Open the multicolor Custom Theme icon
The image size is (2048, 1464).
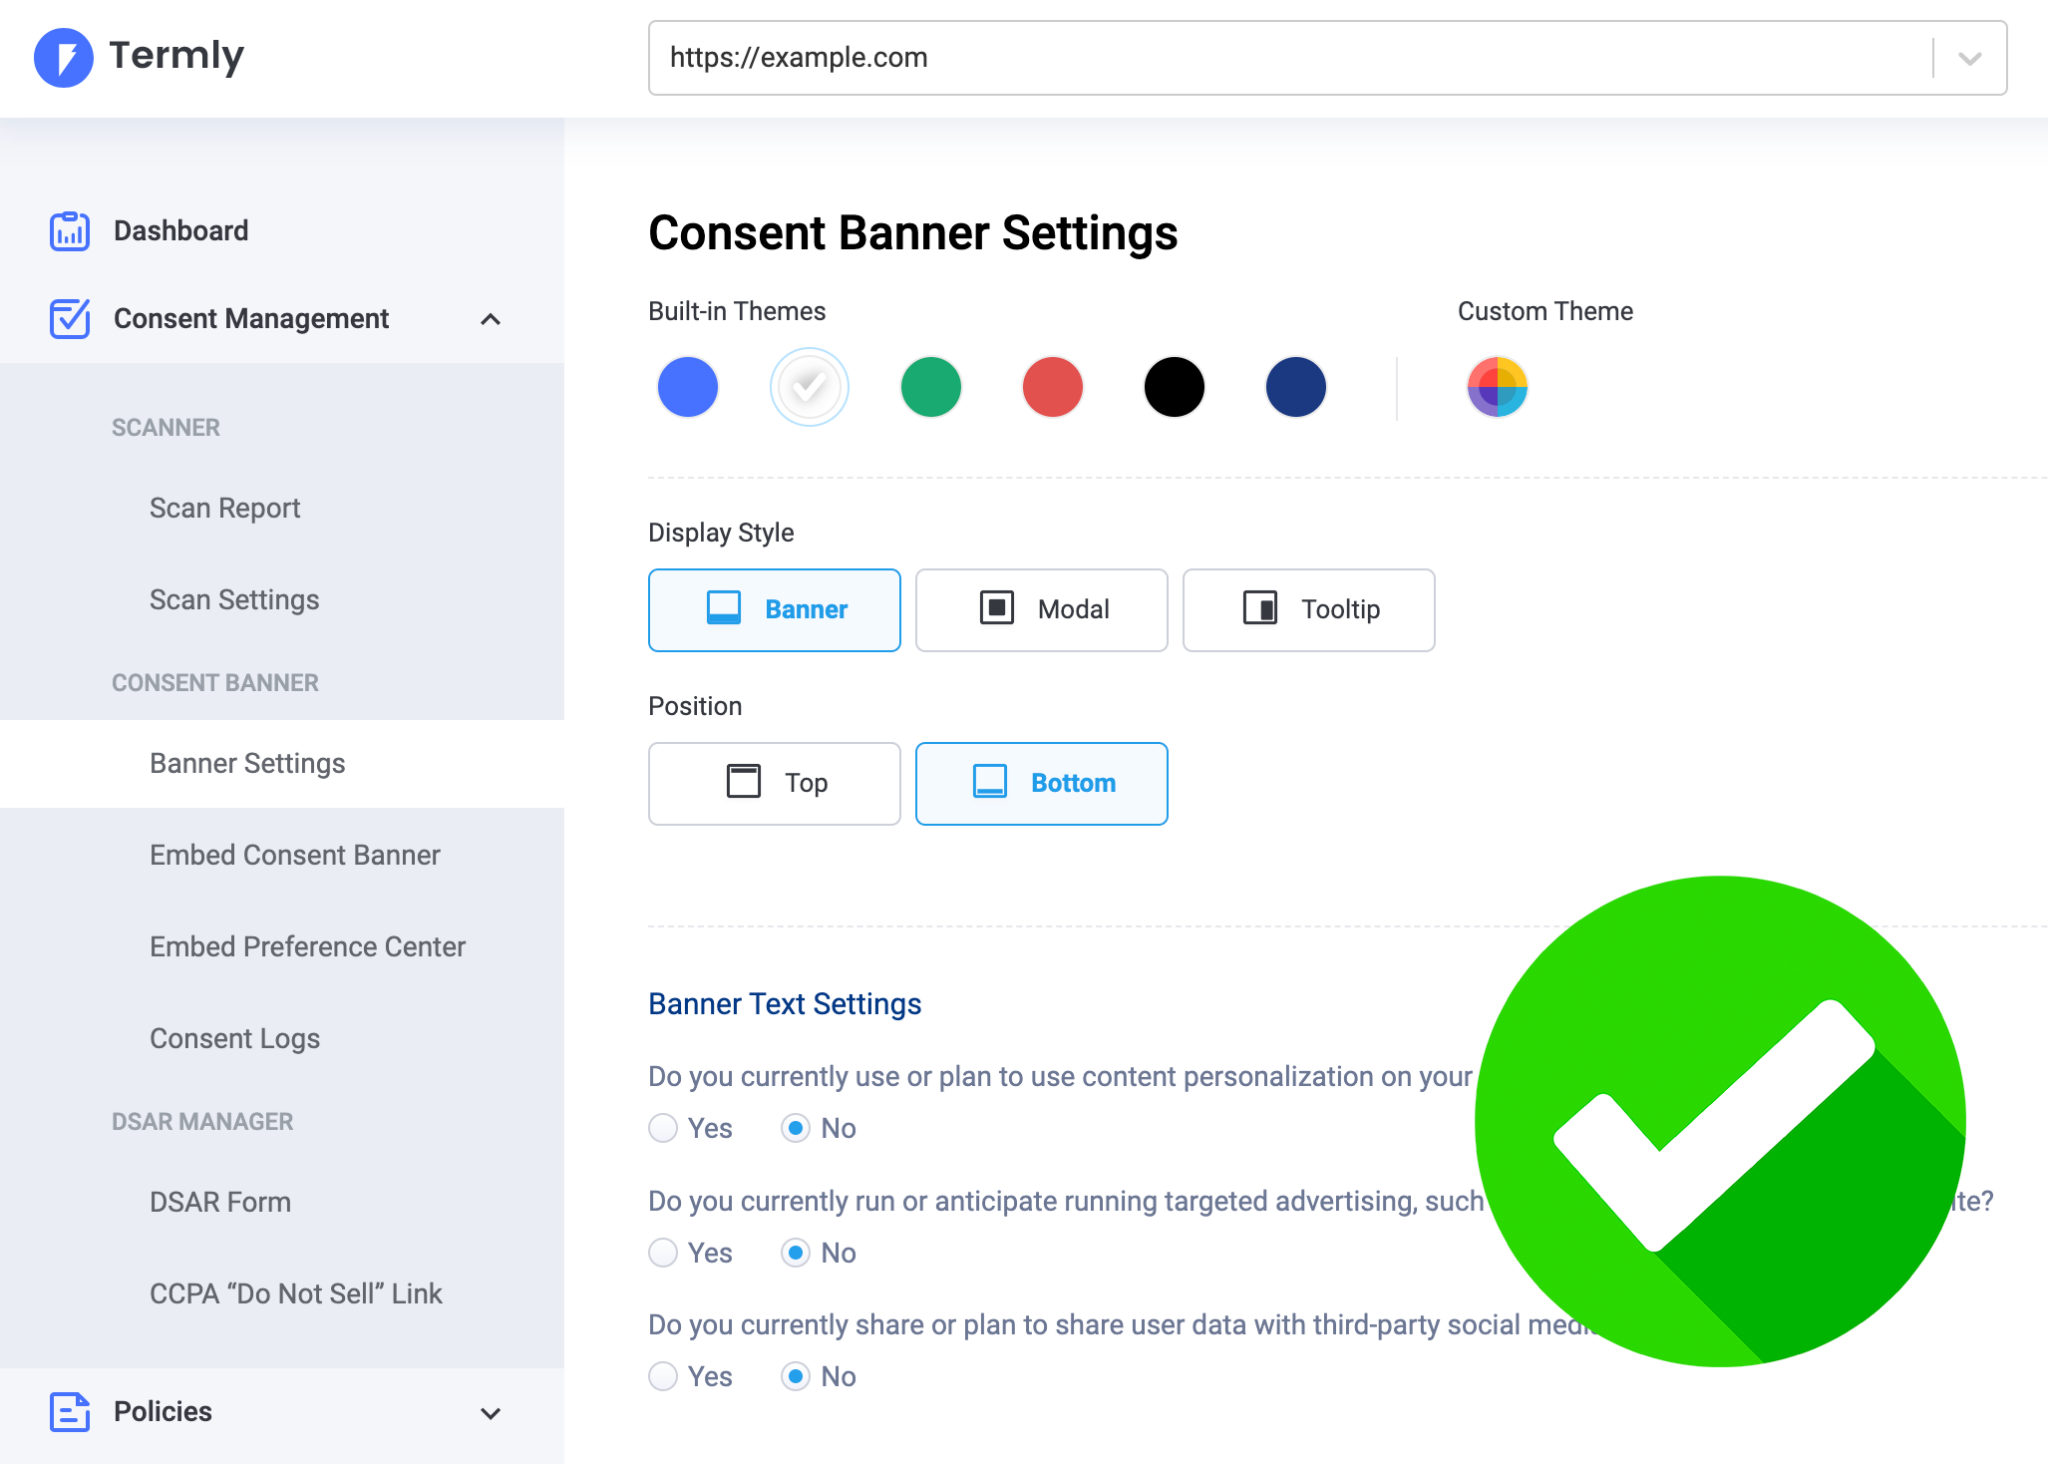click(x=1497, y=387)
